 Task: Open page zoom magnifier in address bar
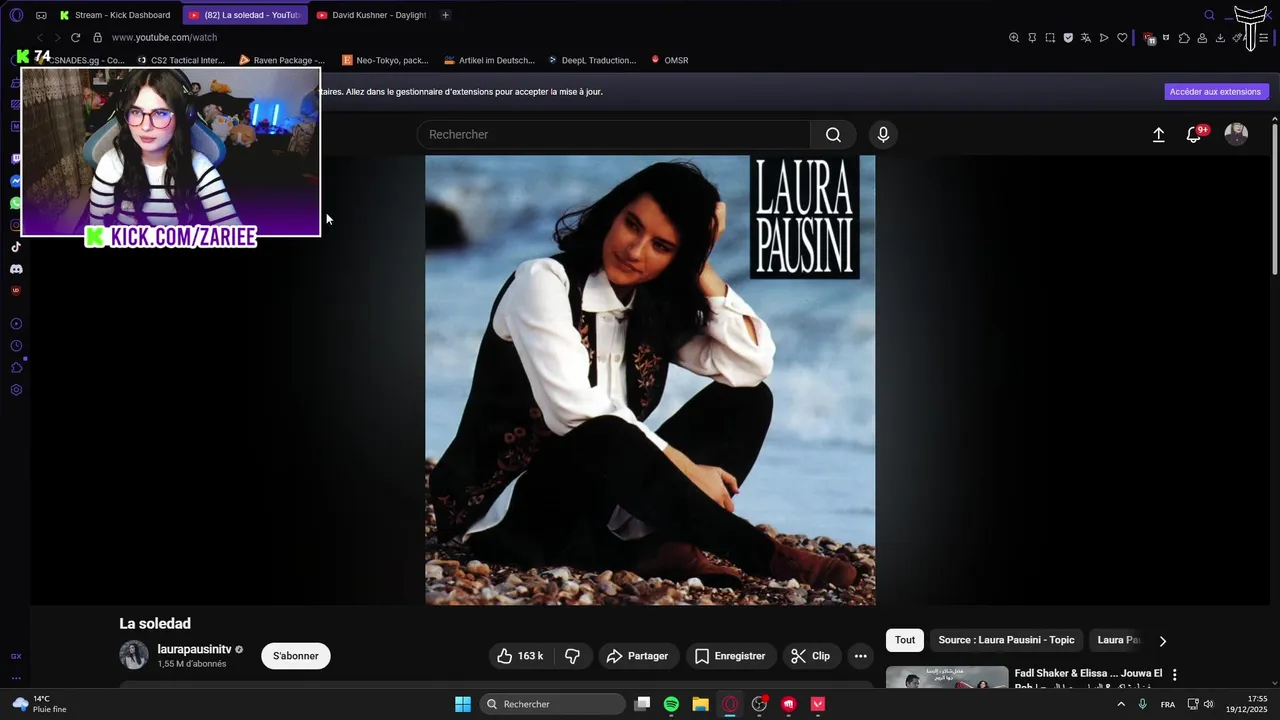click(x=1014, y=38)
